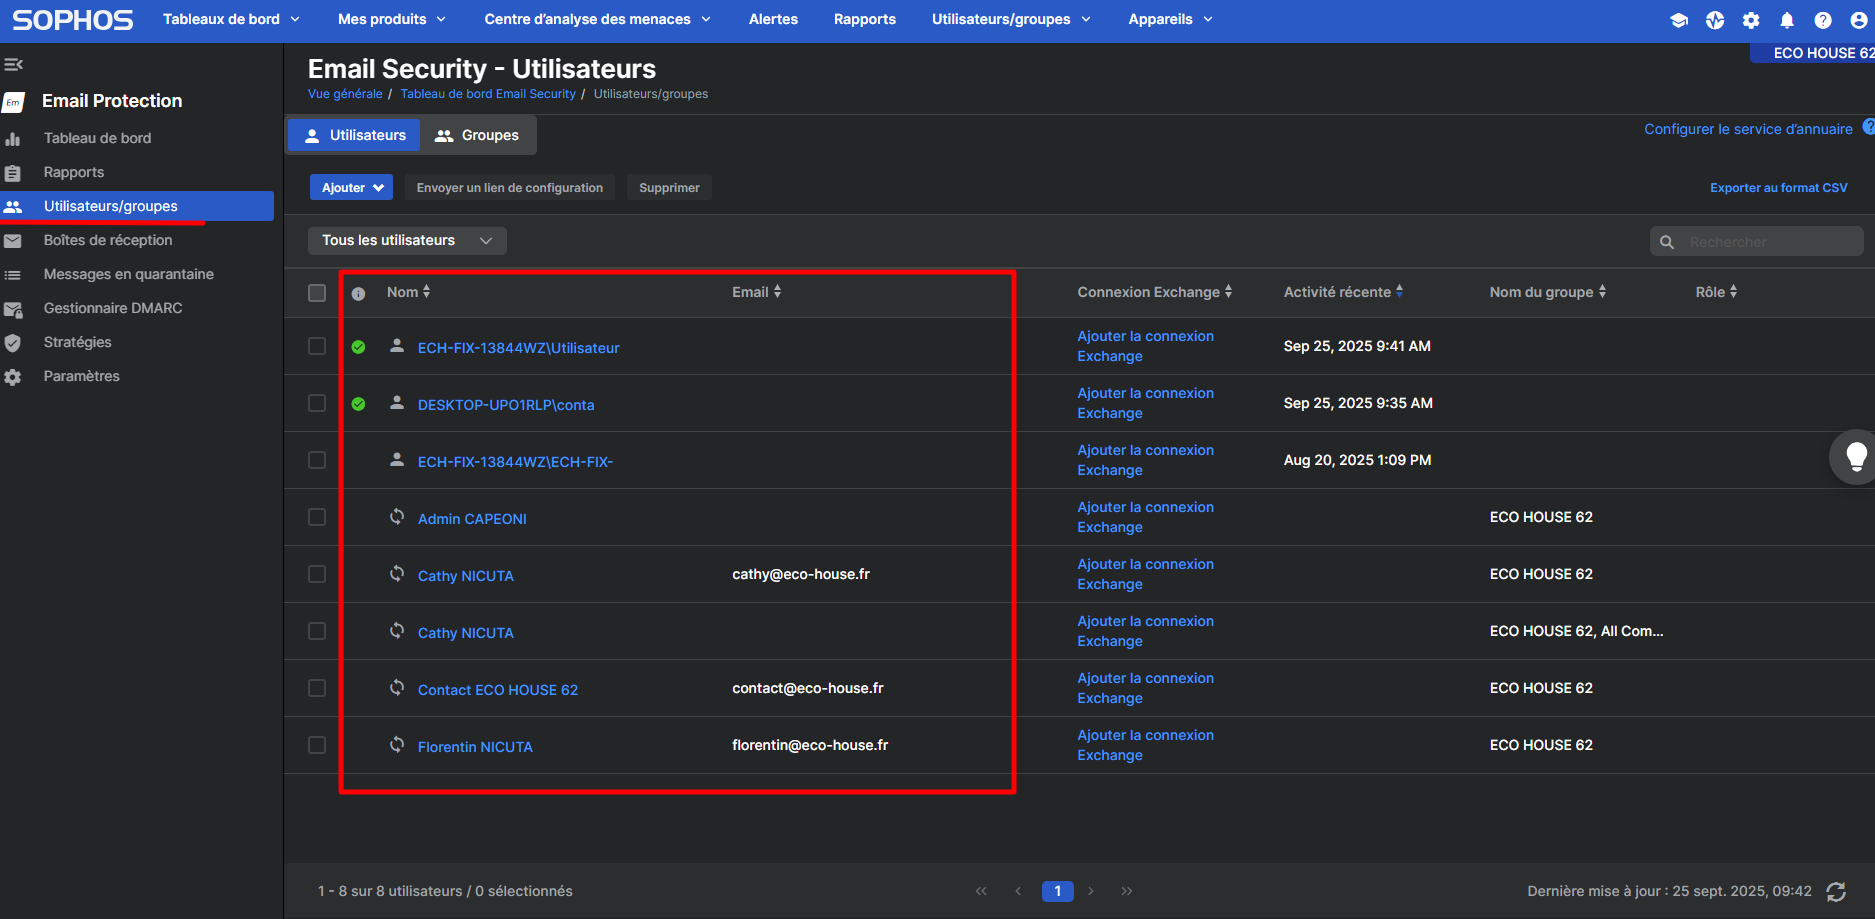Click the Email Protection product icon
This screenshot has height=919, width=1875.
point(13,102)
